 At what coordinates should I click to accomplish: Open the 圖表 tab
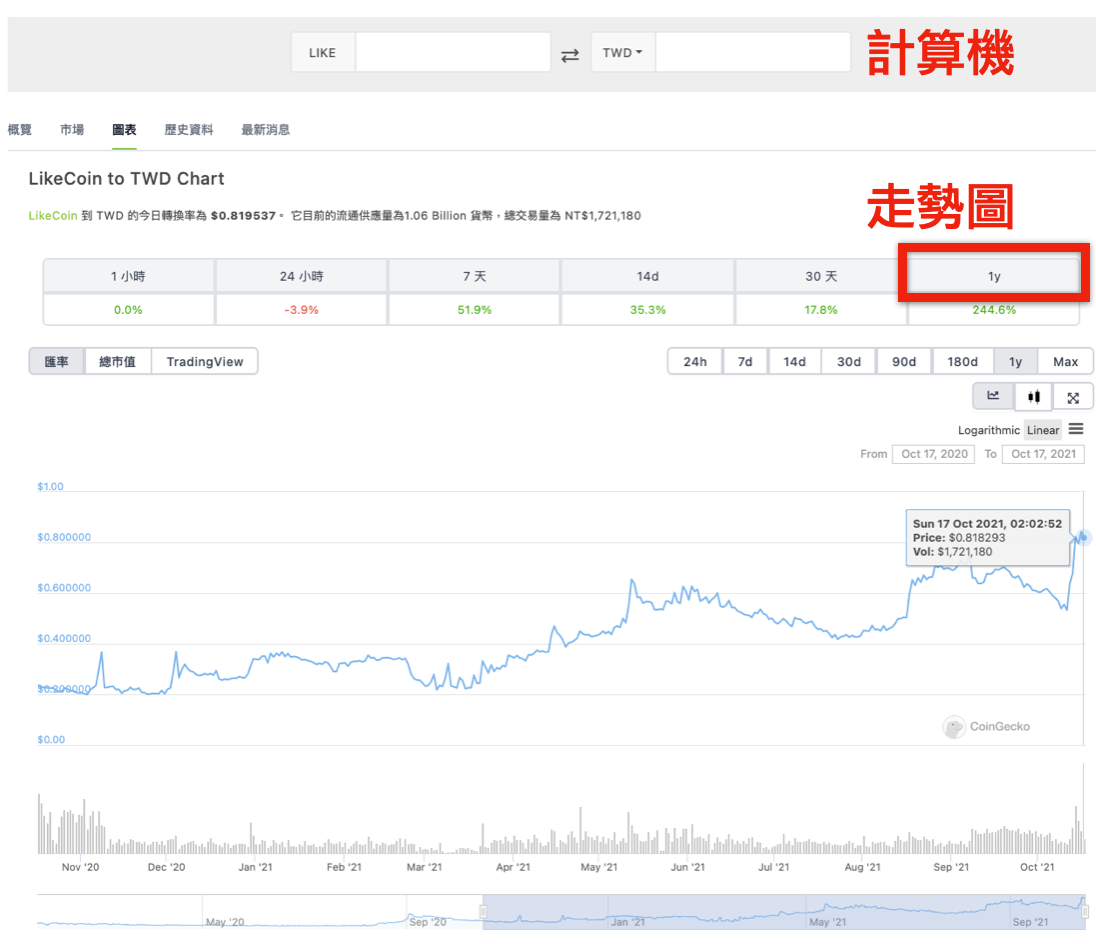[124, 129]
